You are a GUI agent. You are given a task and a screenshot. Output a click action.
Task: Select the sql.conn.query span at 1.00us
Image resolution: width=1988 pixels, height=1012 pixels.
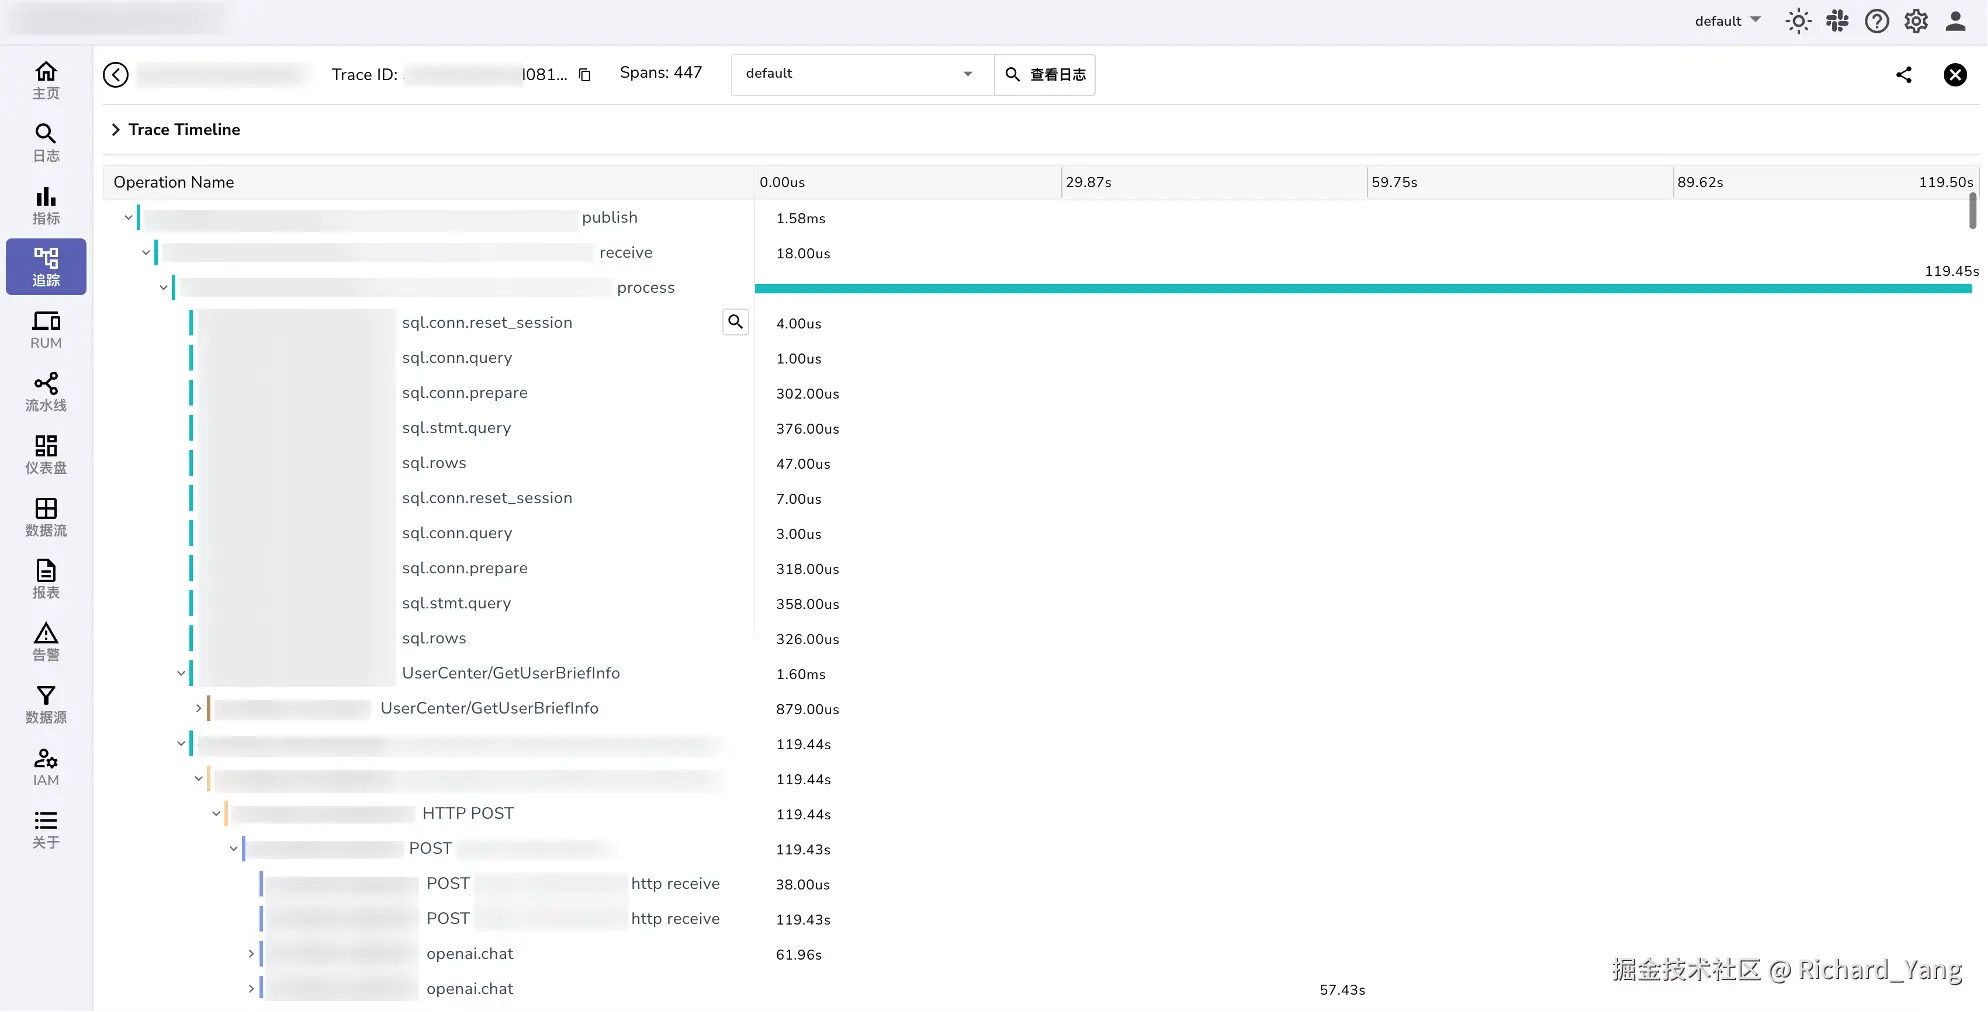(457, 358)
